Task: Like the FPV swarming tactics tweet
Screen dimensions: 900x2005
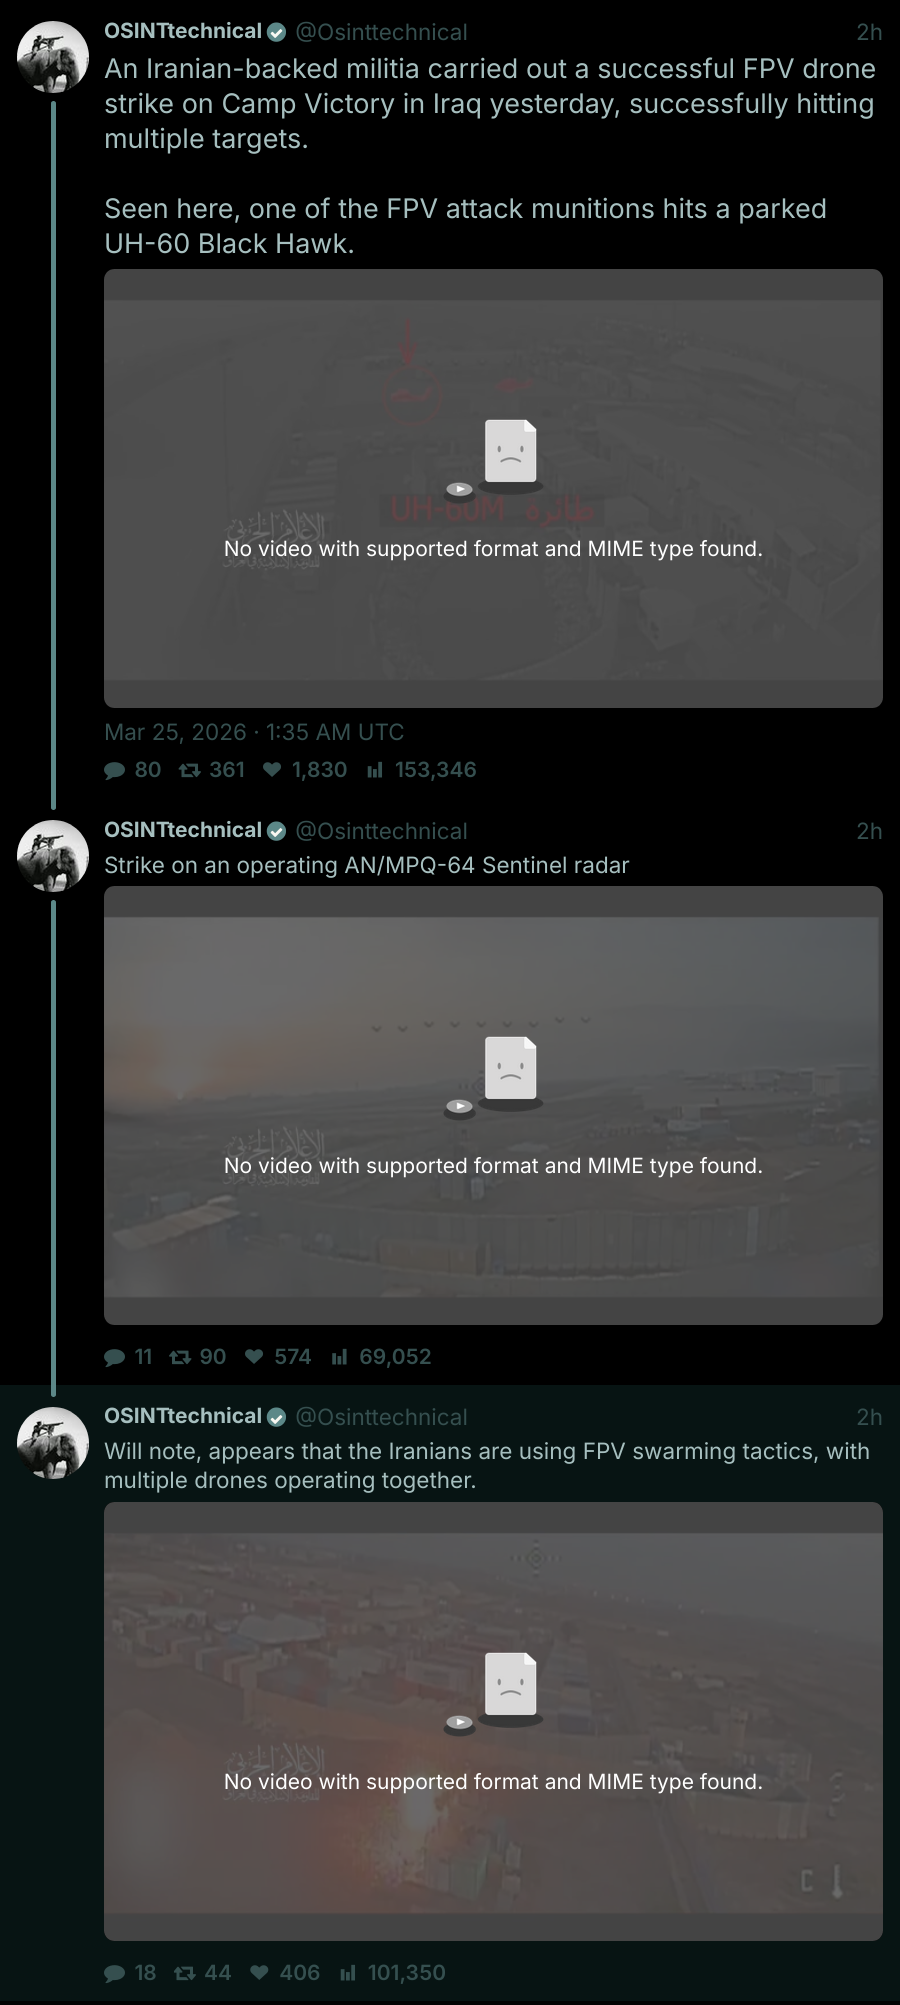Action: (259, 1973)
